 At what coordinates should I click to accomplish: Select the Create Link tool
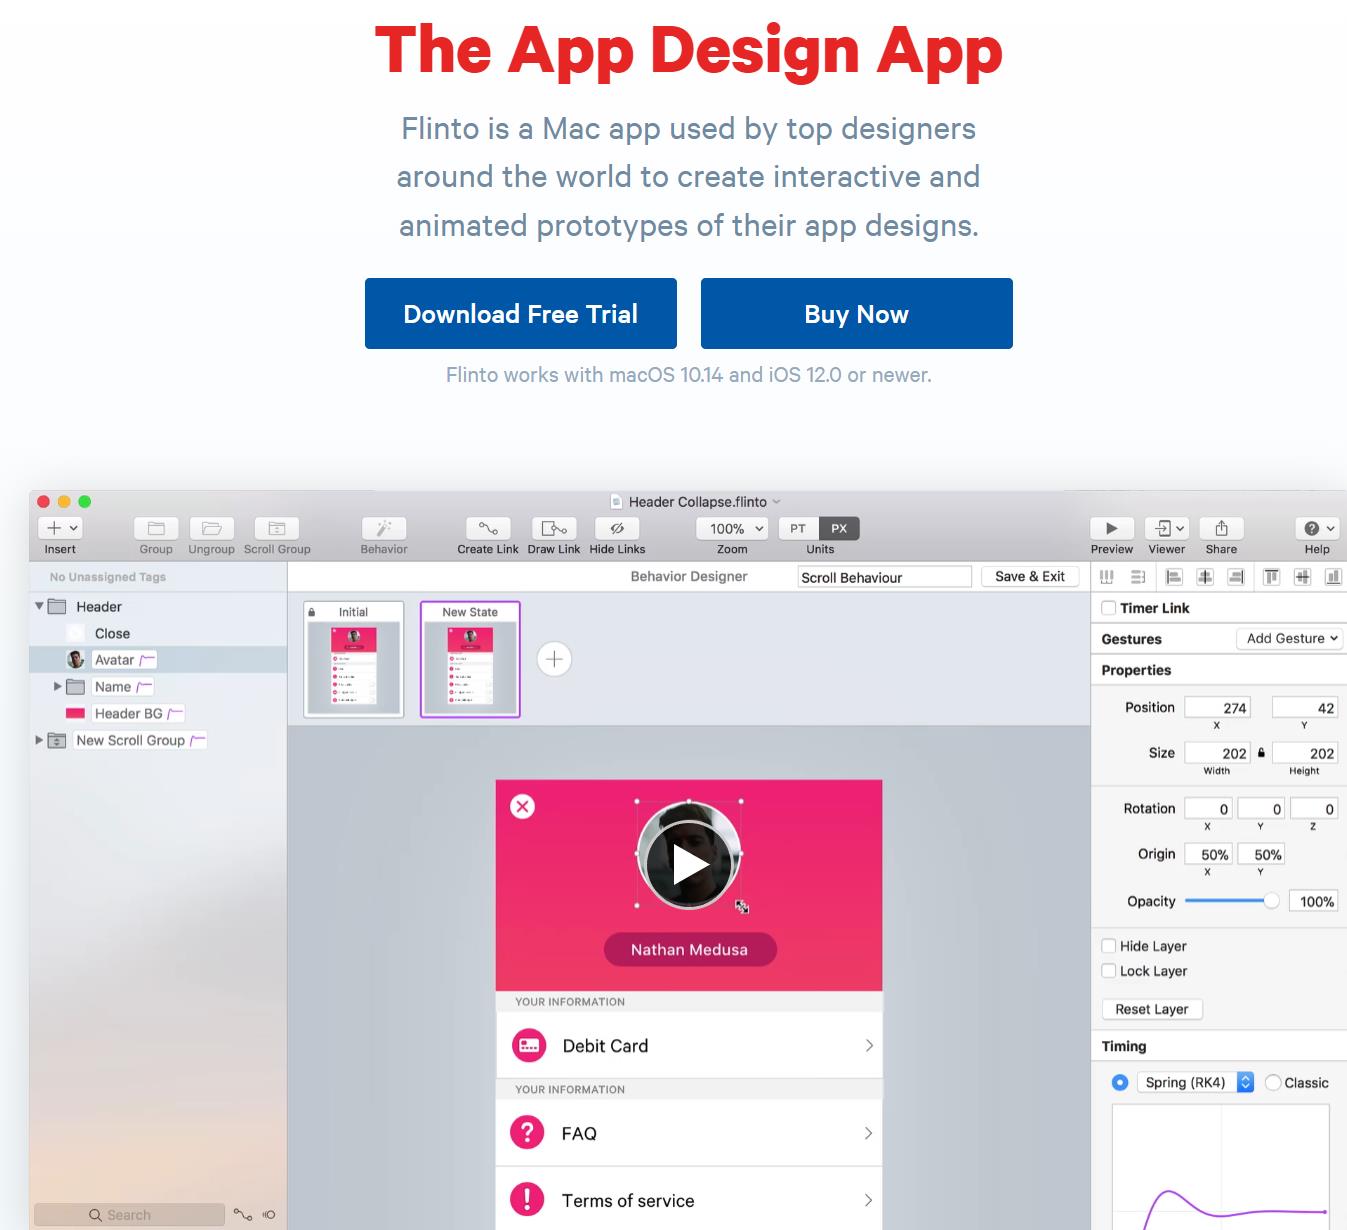[x=488, y=528]
